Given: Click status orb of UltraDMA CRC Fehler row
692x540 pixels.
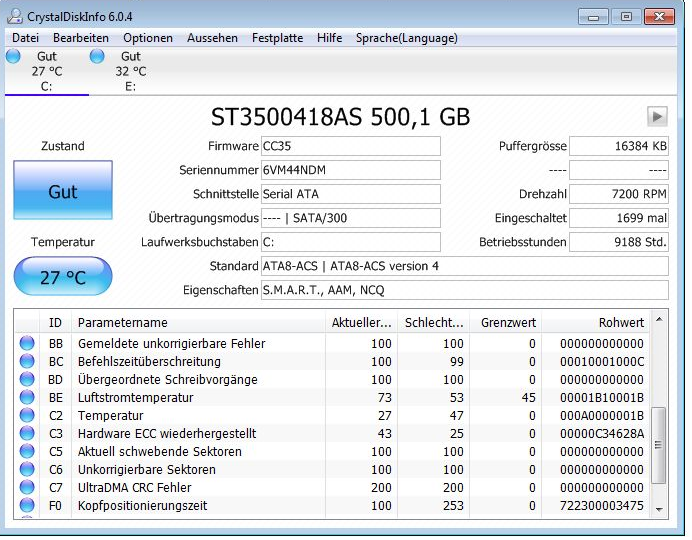Looking at the screenshot, I should tap(27, 488).
